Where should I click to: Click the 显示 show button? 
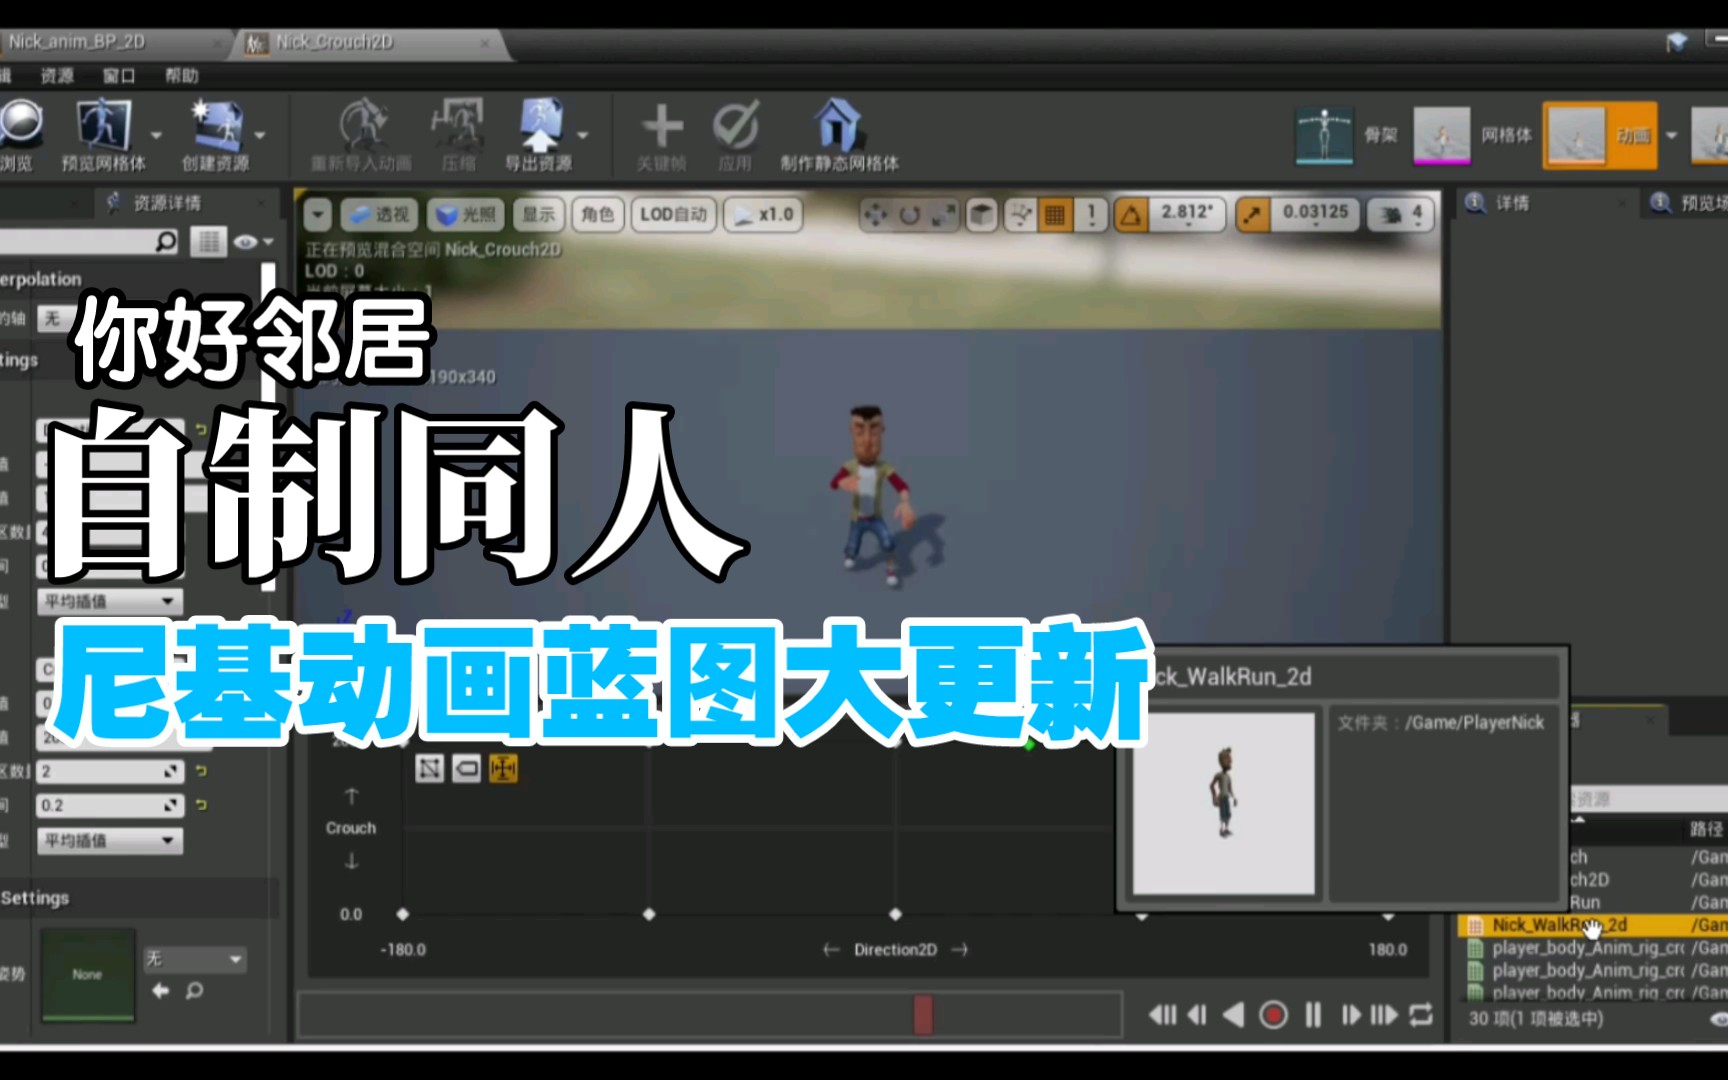tap(539, 215)
